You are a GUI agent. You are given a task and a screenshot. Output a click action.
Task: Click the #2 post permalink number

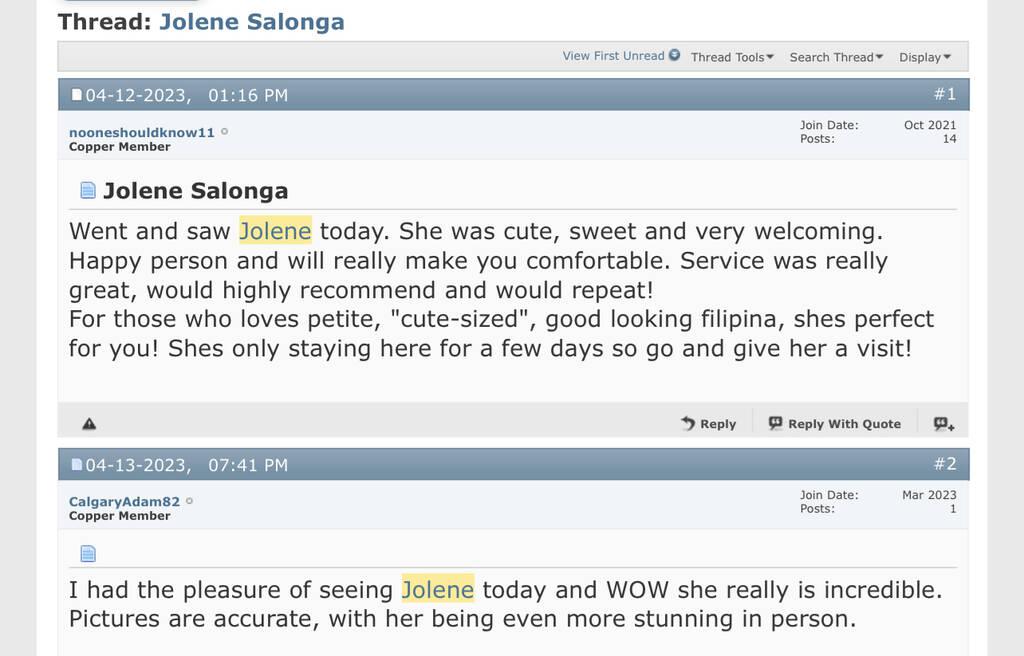[945, 464]
